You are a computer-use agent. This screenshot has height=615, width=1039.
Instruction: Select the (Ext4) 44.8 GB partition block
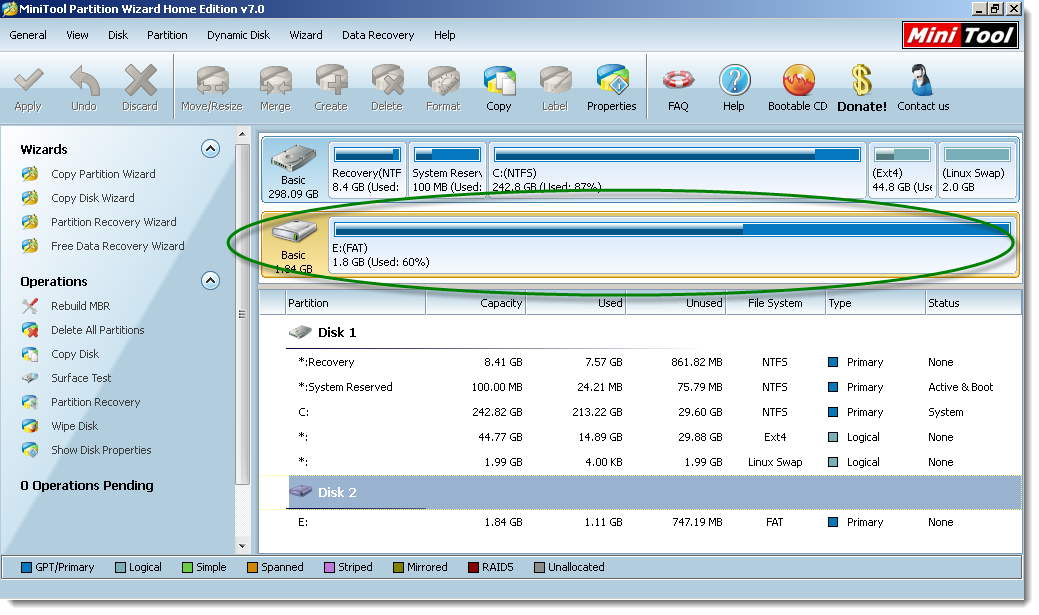pos(902,170)
